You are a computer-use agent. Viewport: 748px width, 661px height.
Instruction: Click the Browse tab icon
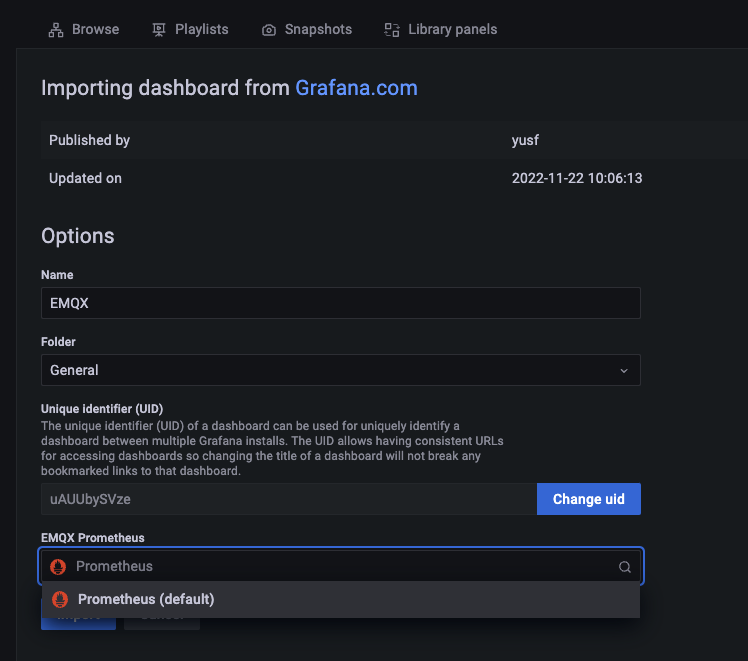[x=56, y=30]
